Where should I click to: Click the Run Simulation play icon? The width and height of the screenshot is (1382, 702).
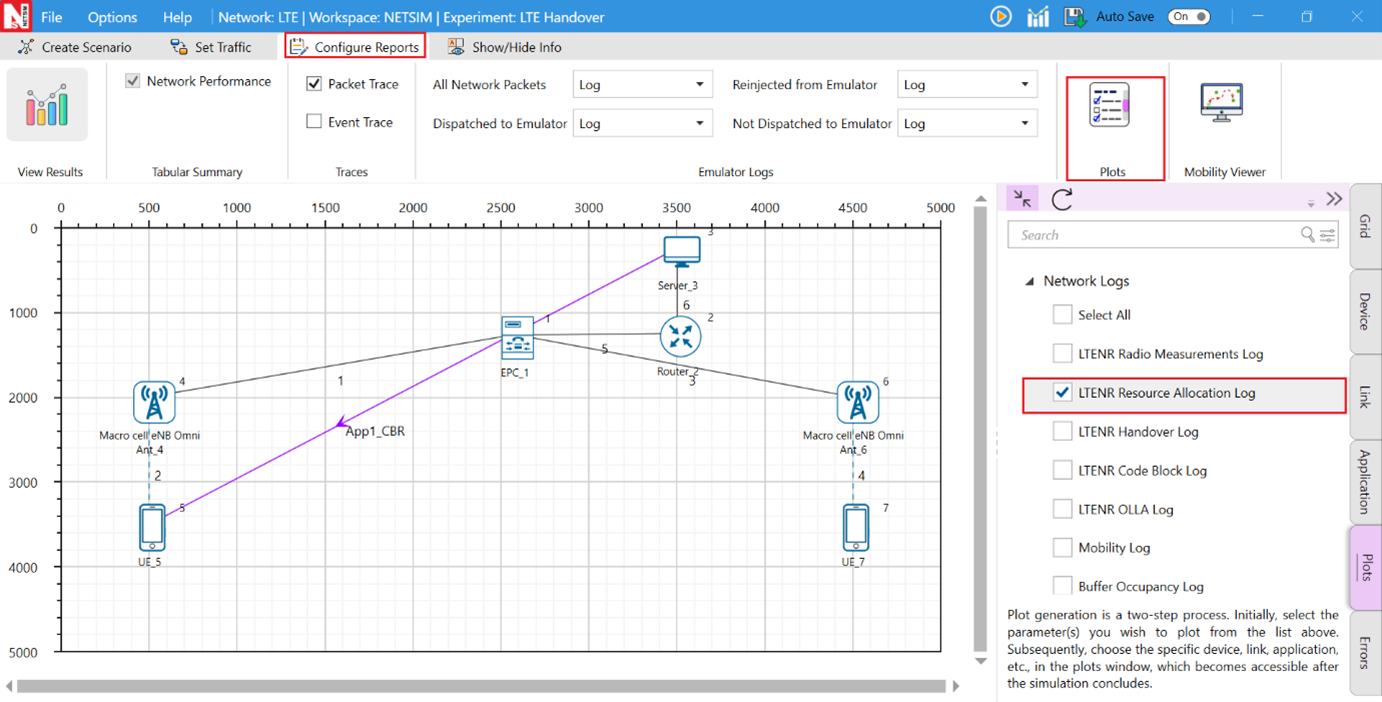pos(1000,17)
